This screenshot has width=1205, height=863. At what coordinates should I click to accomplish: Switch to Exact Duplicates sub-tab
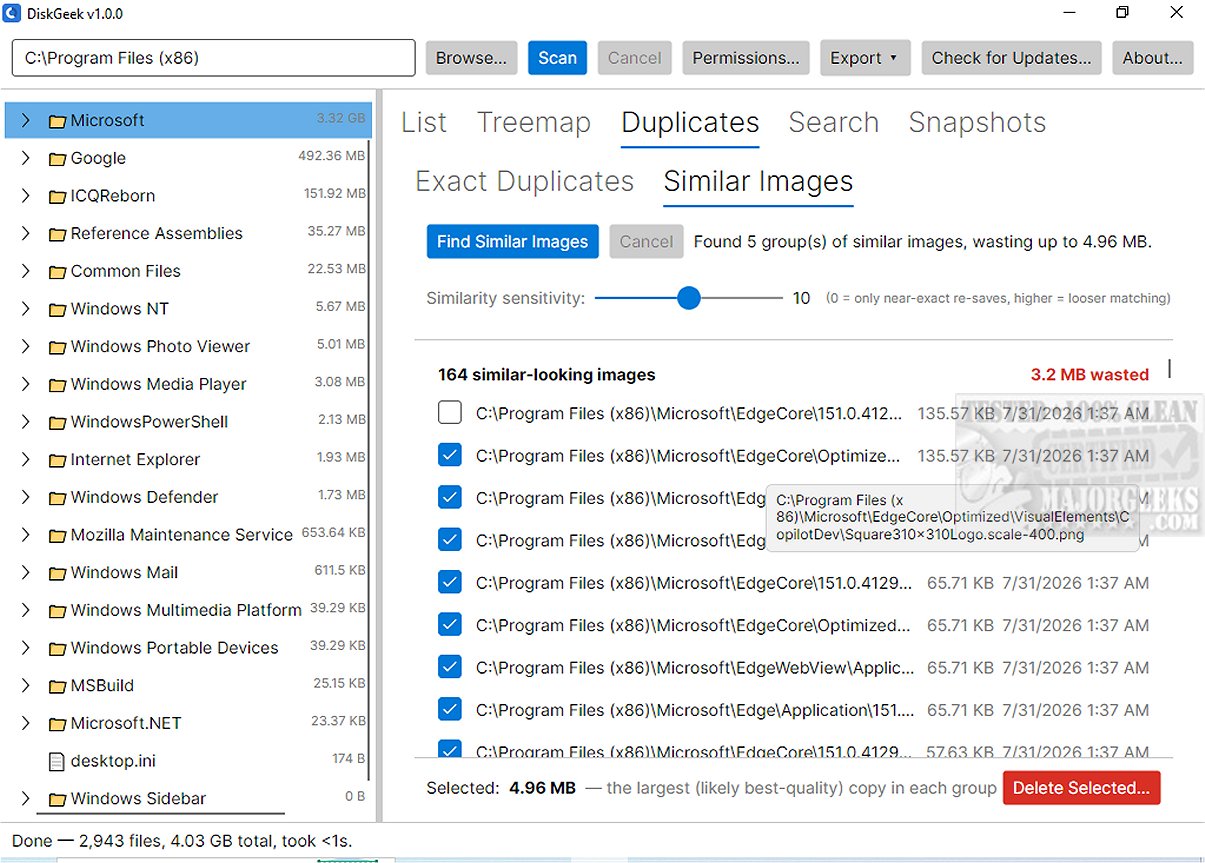click(x=525, y=181)
